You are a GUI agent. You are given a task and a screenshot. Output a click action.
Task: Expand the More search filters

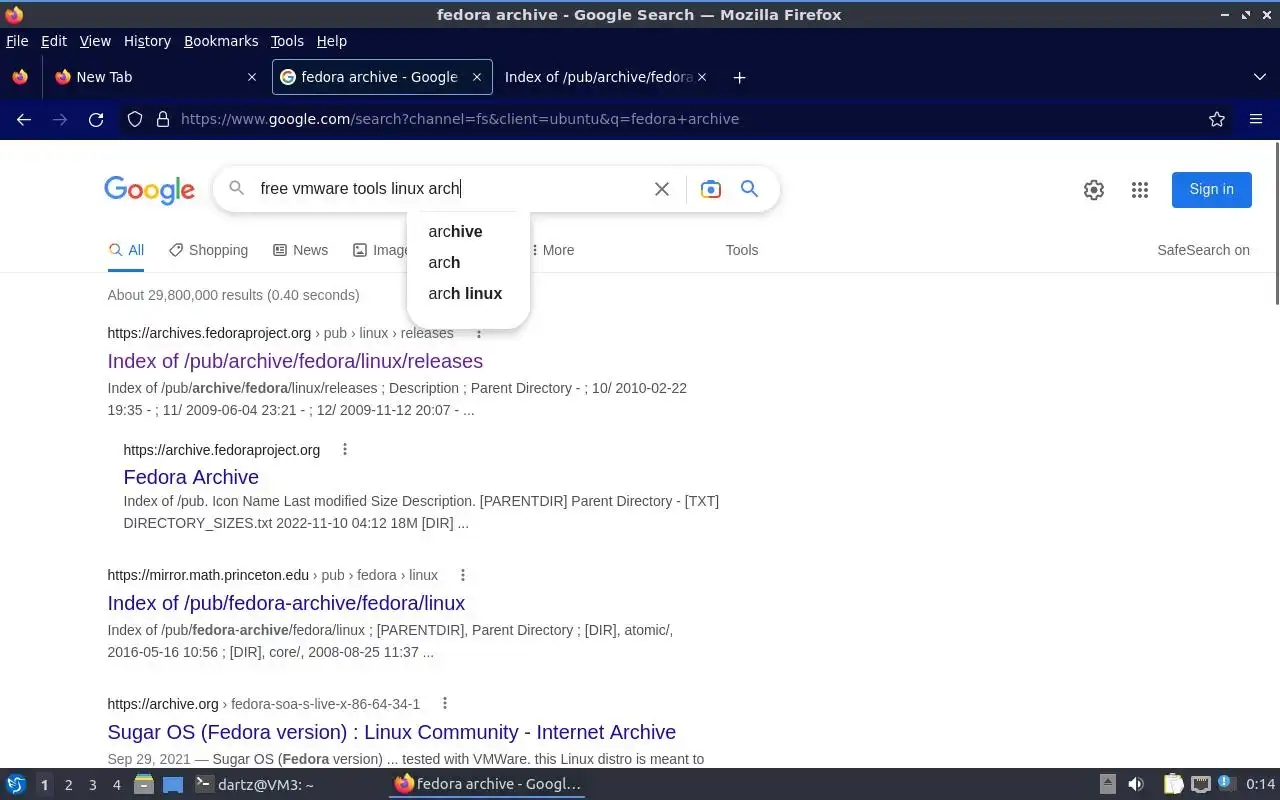552,250
